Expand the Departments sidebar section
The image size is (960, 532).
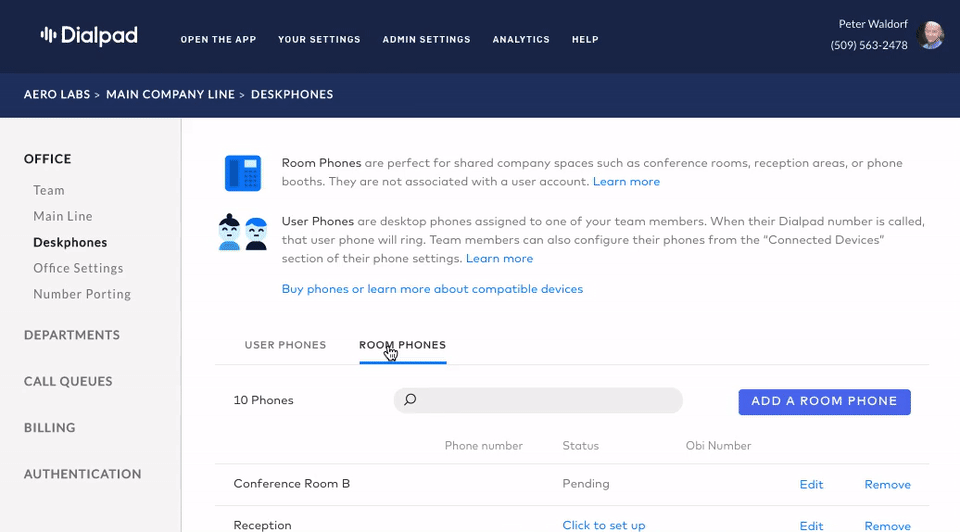click(x=72, y=335)
